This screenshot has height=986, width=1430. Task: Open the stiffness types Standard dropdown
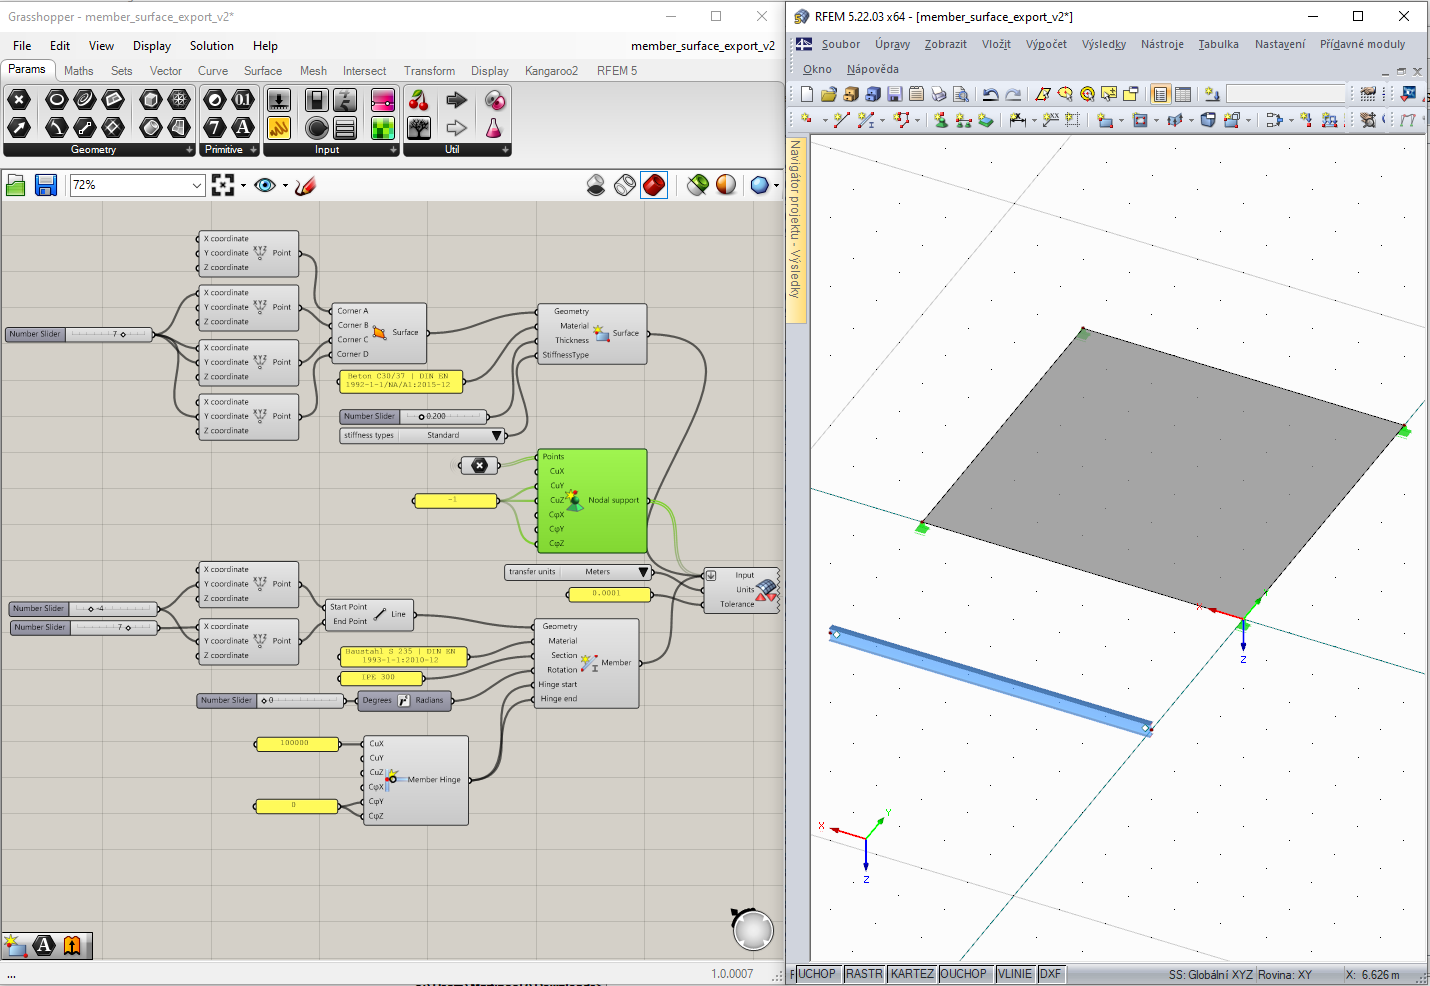[x=497, y=435]
